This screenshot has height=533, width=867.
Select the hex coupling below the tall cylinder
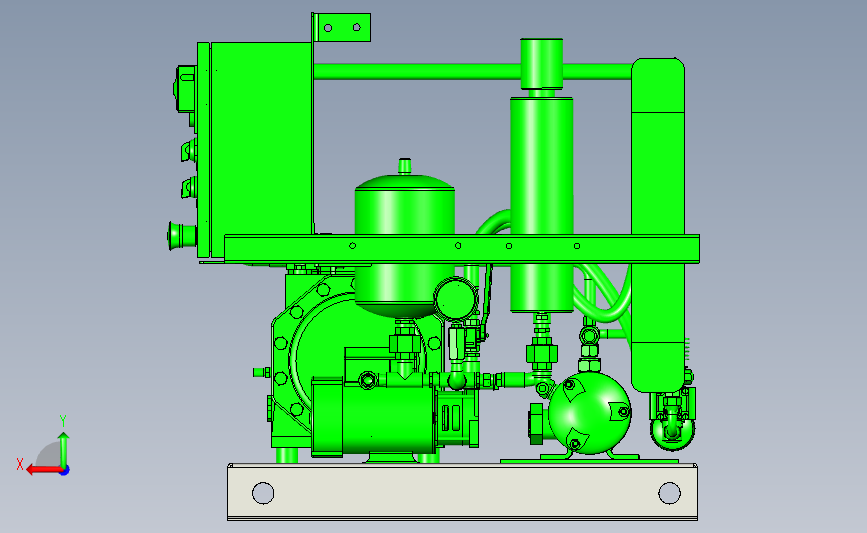[541, 354]
